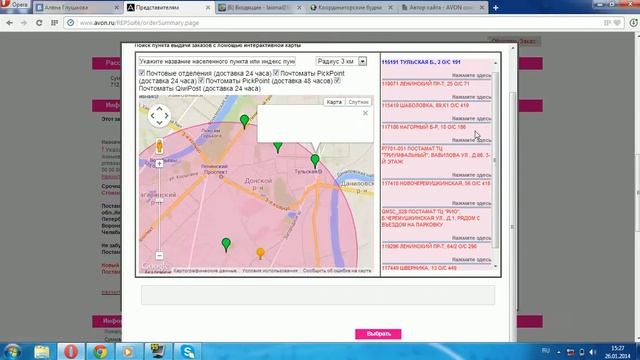Pan the map down with the arrow control
Image resolution: width=640 pixels, height=360 pixels.
point(159,122)
